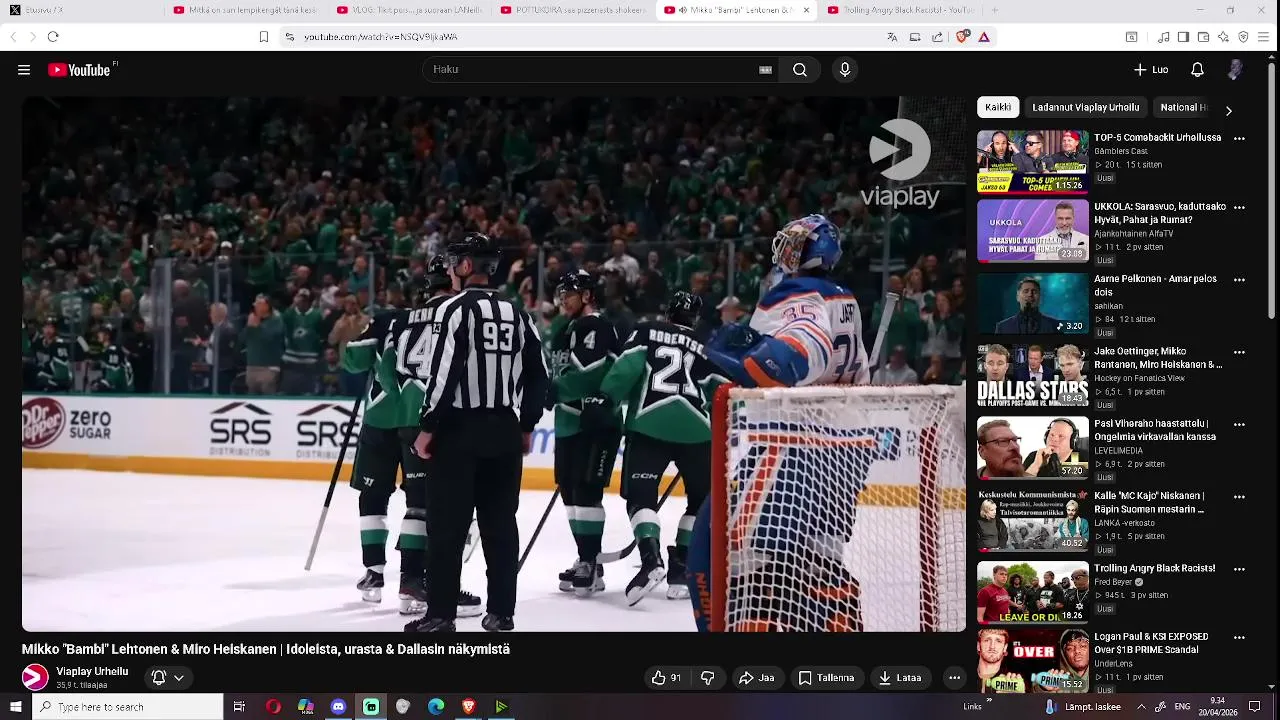Toggle the browser sidebar panel
The image size is (1280, 720).
point(1183,37)
